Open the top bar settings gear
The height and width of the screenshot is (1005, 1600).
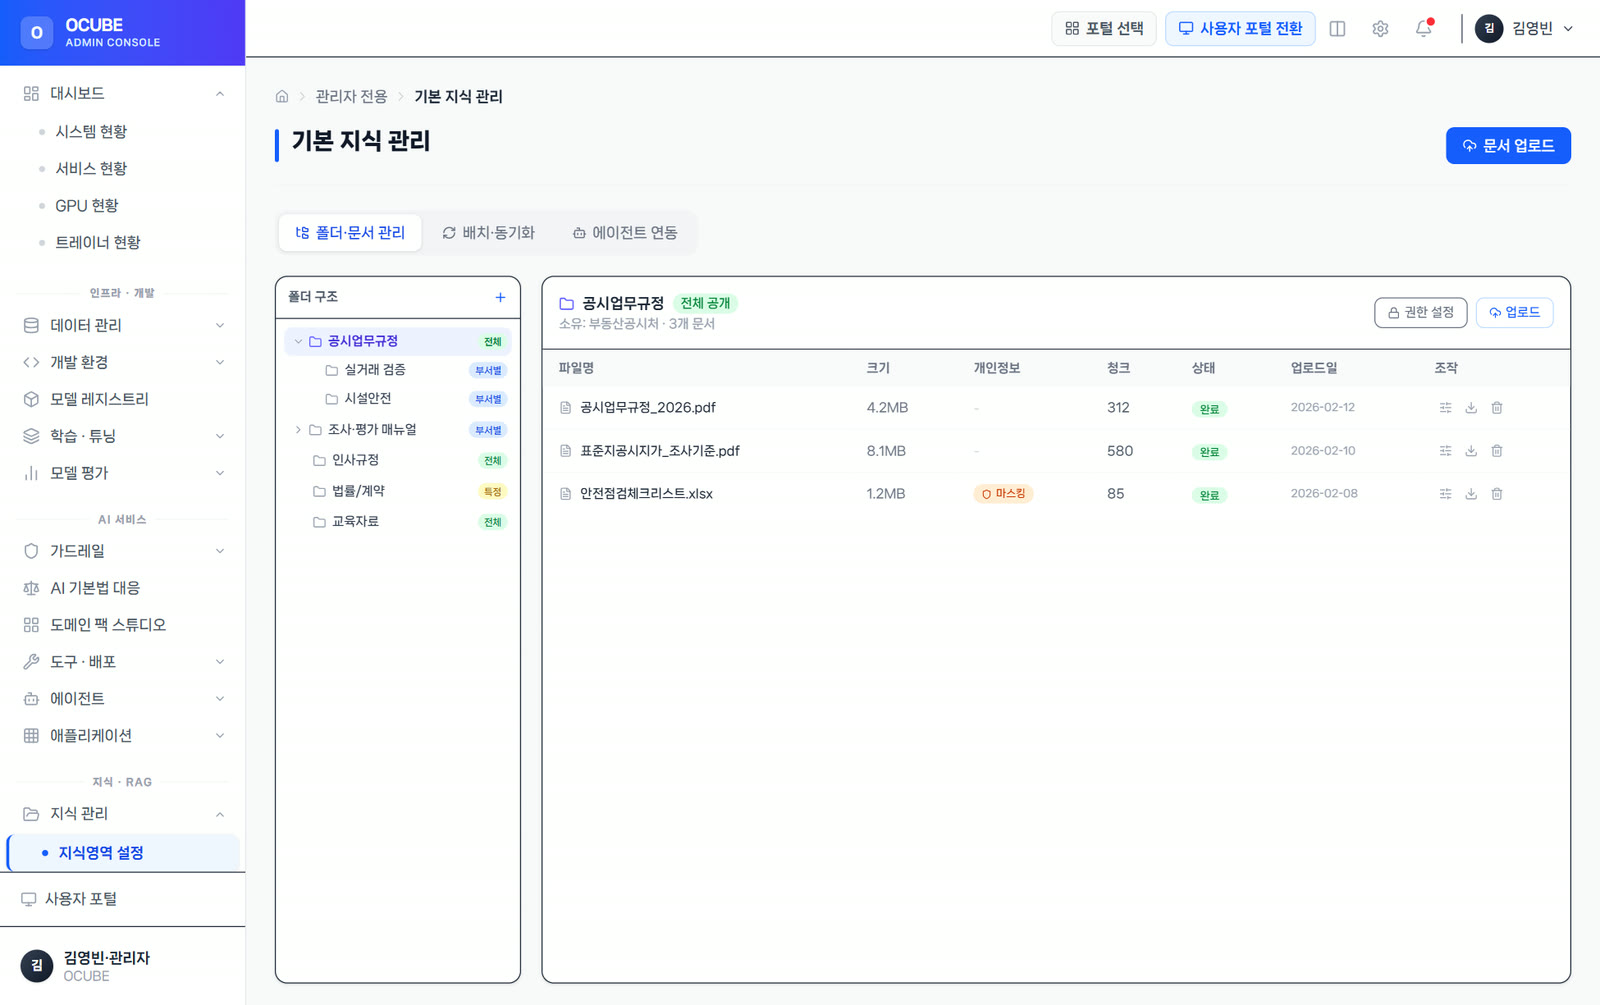tap(1380, 29)
